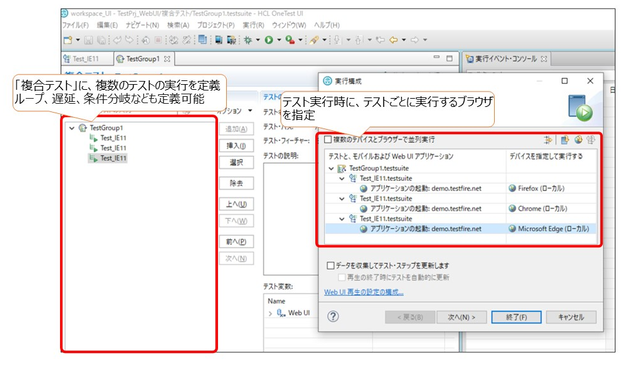Click the New wizard toolbar icon

coord(68,40)
